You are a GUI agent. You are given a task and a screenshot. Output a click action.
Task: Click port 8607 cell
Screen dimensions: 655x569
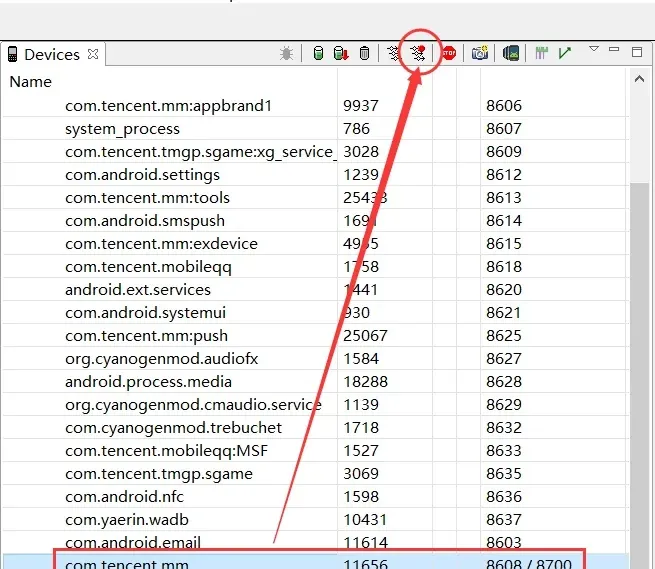point(504,129)
